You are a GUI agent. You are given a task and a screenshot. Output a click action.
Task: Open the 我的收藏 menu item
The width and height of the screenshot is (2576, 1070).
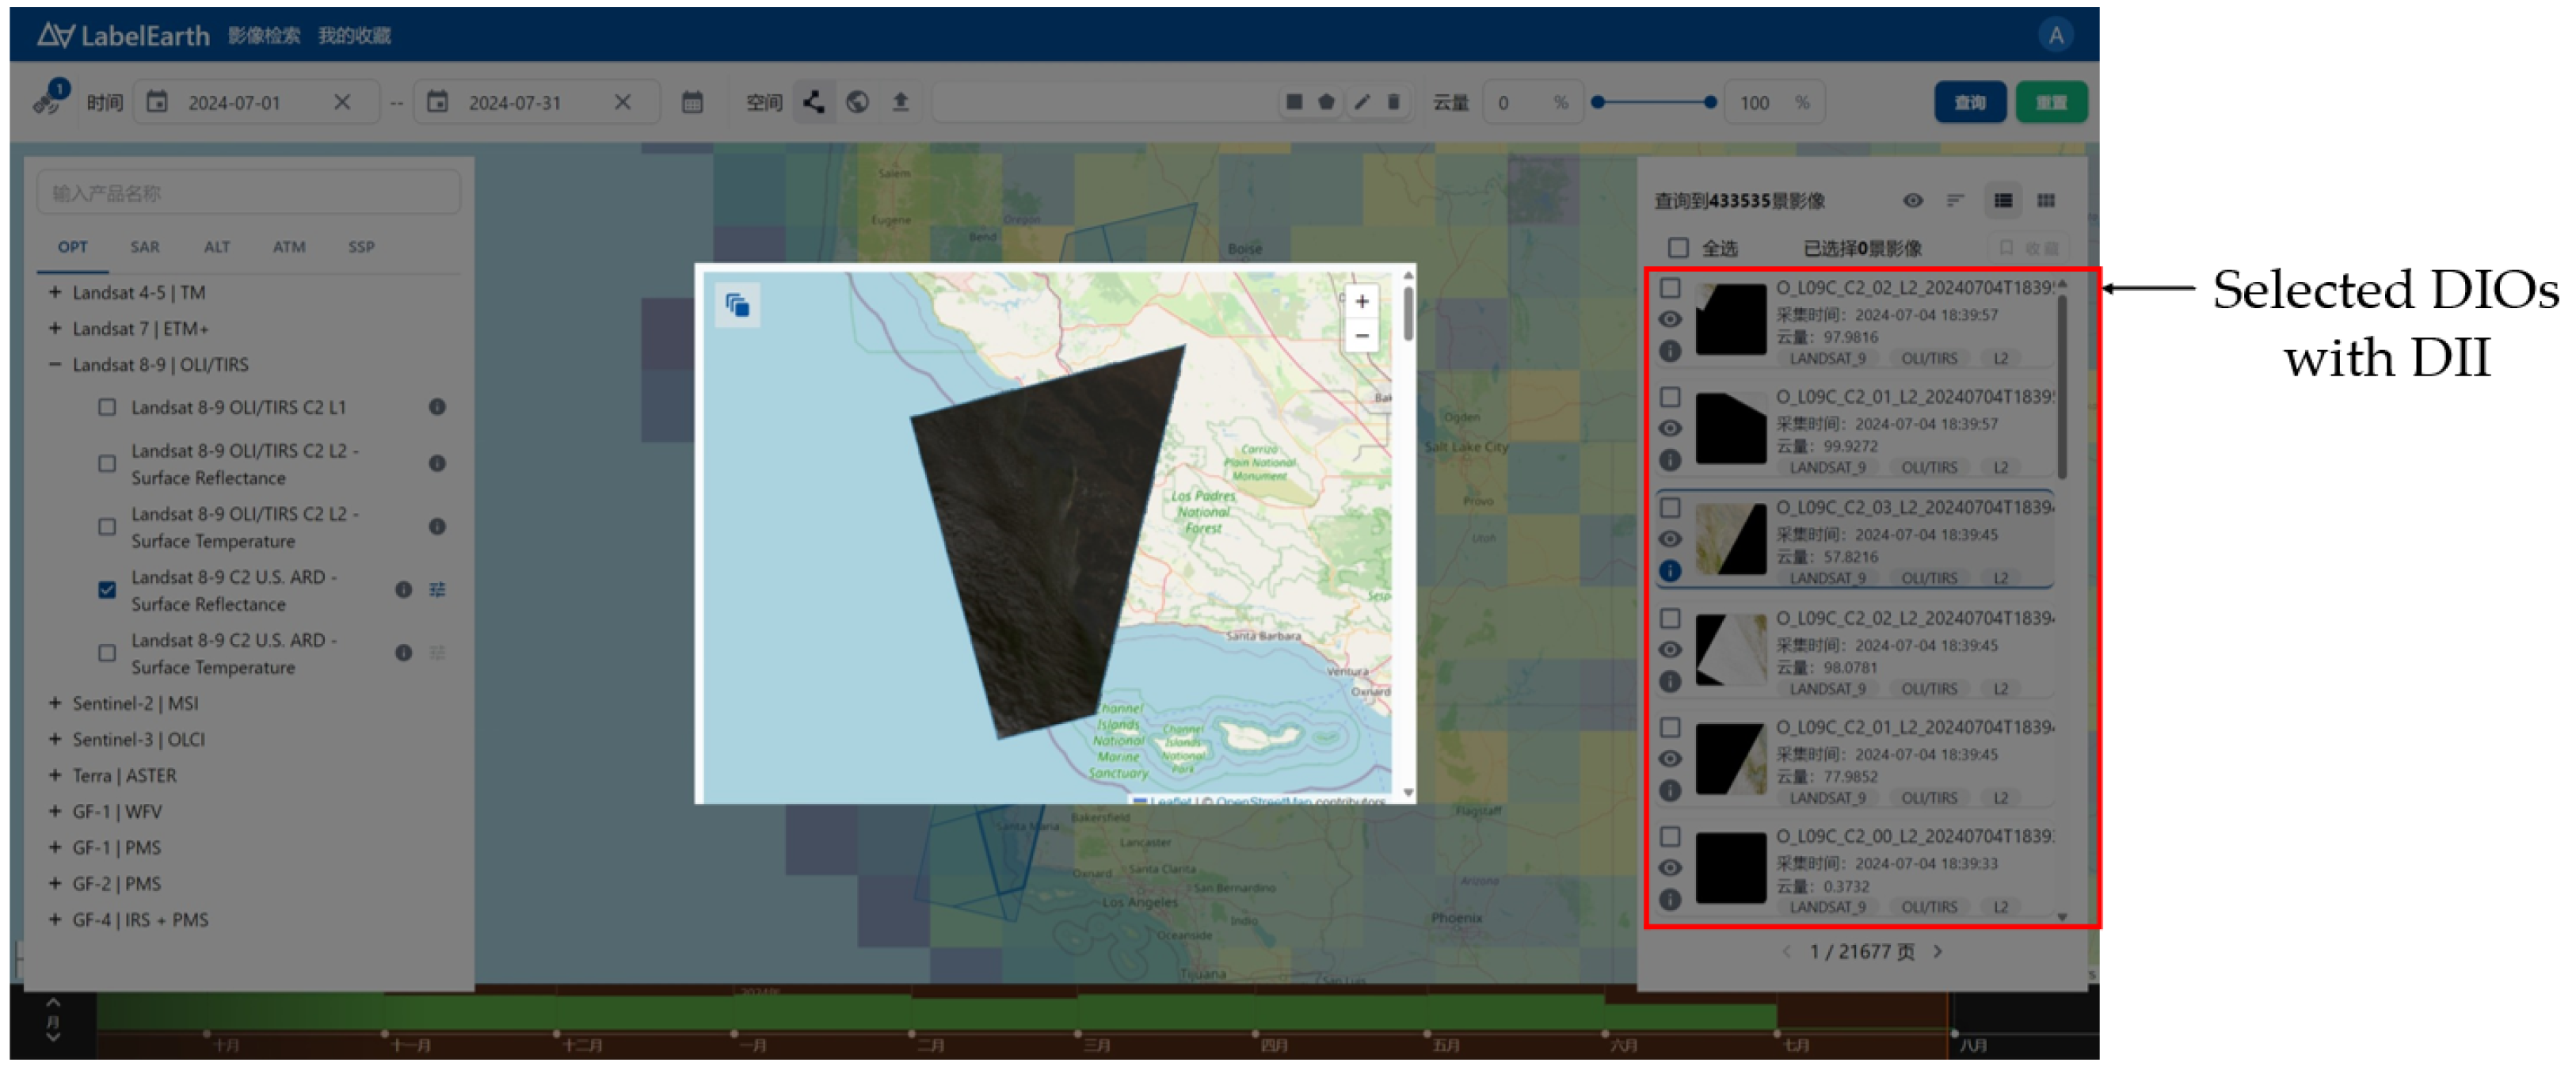[x=355, y=34]
